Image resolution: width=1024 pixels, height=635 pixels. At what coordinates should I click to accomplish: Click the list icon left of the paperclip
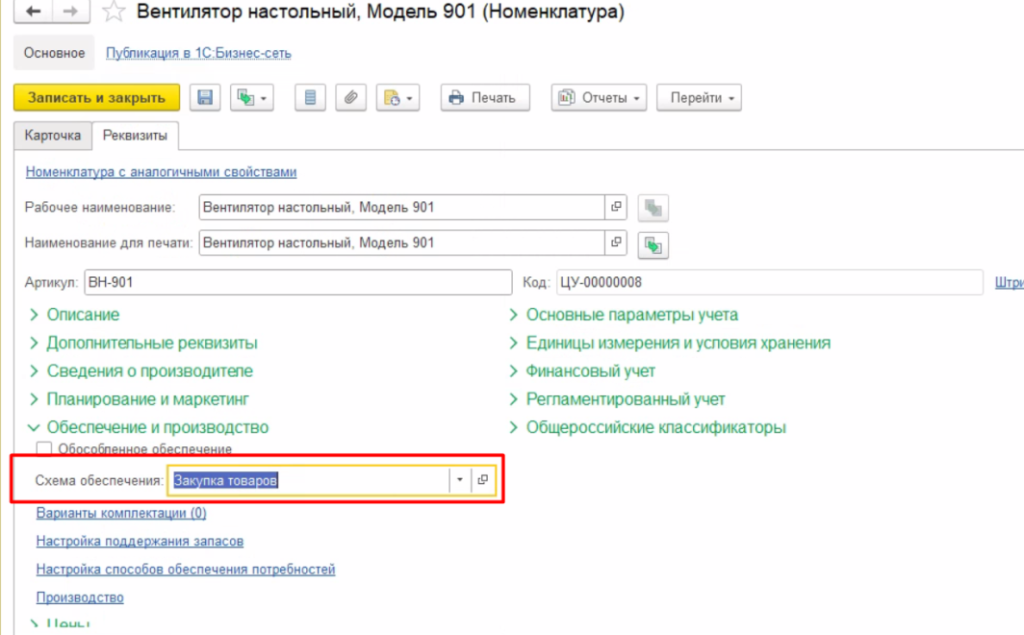[x=310, y=98]
